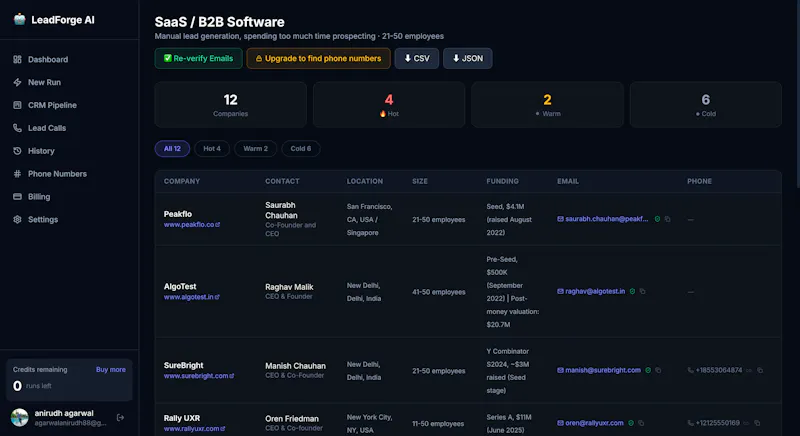Click the Re-verify Emails button
The image size is (800, 436).
click(198, 58)
